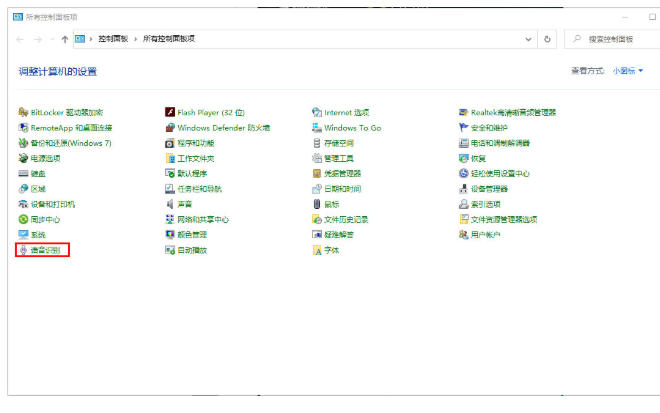Open the BitLocker 驱动器加密 icon
660x413 pixels.
[x=23, y=112]
